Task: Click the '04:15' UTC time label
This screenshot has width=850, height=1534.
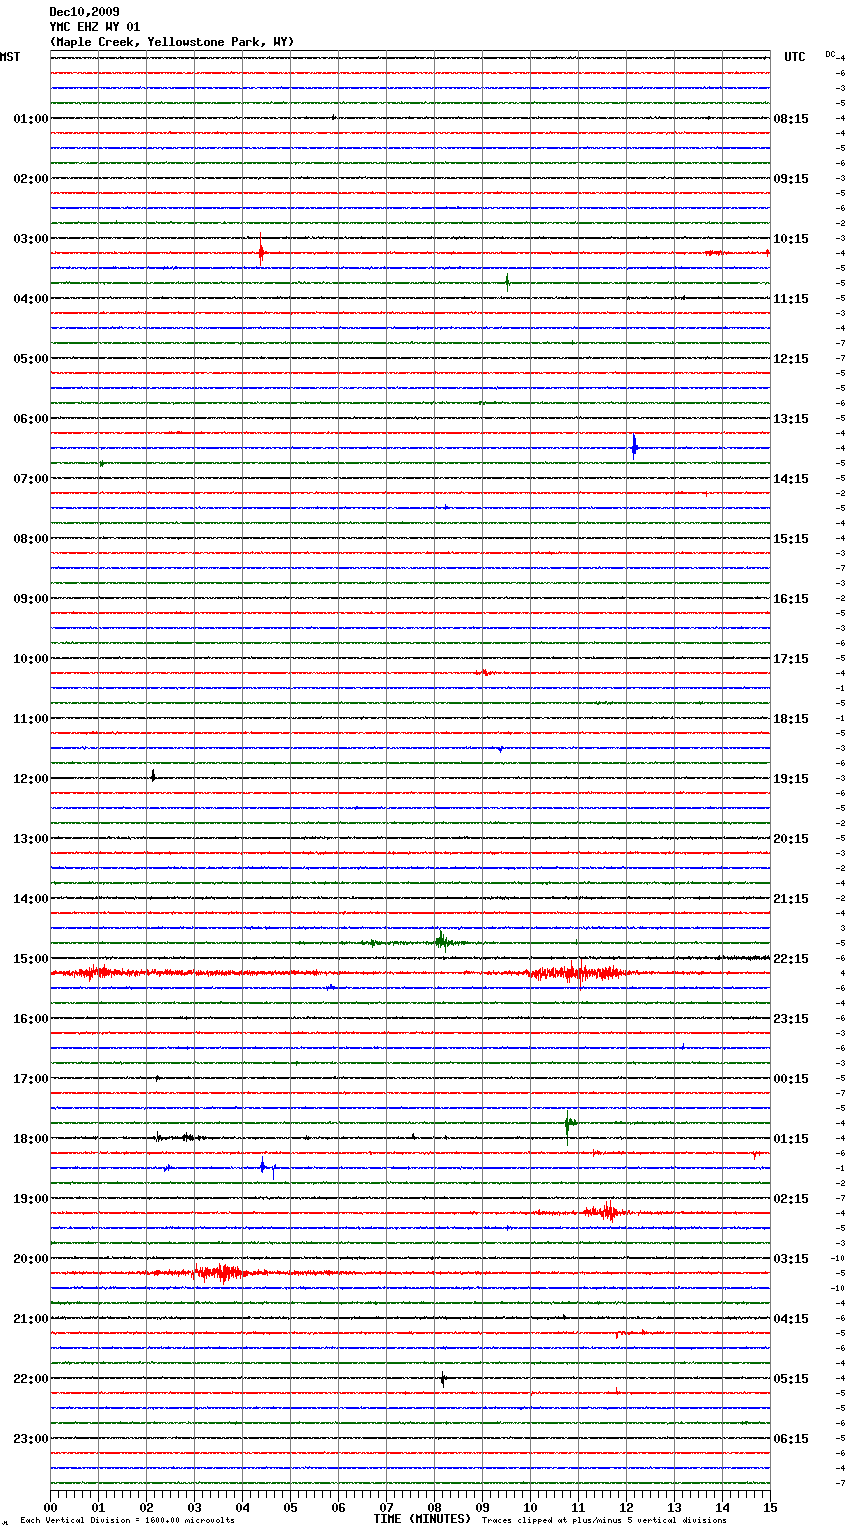Action: pyautogui.click(x=791, y=1319)
